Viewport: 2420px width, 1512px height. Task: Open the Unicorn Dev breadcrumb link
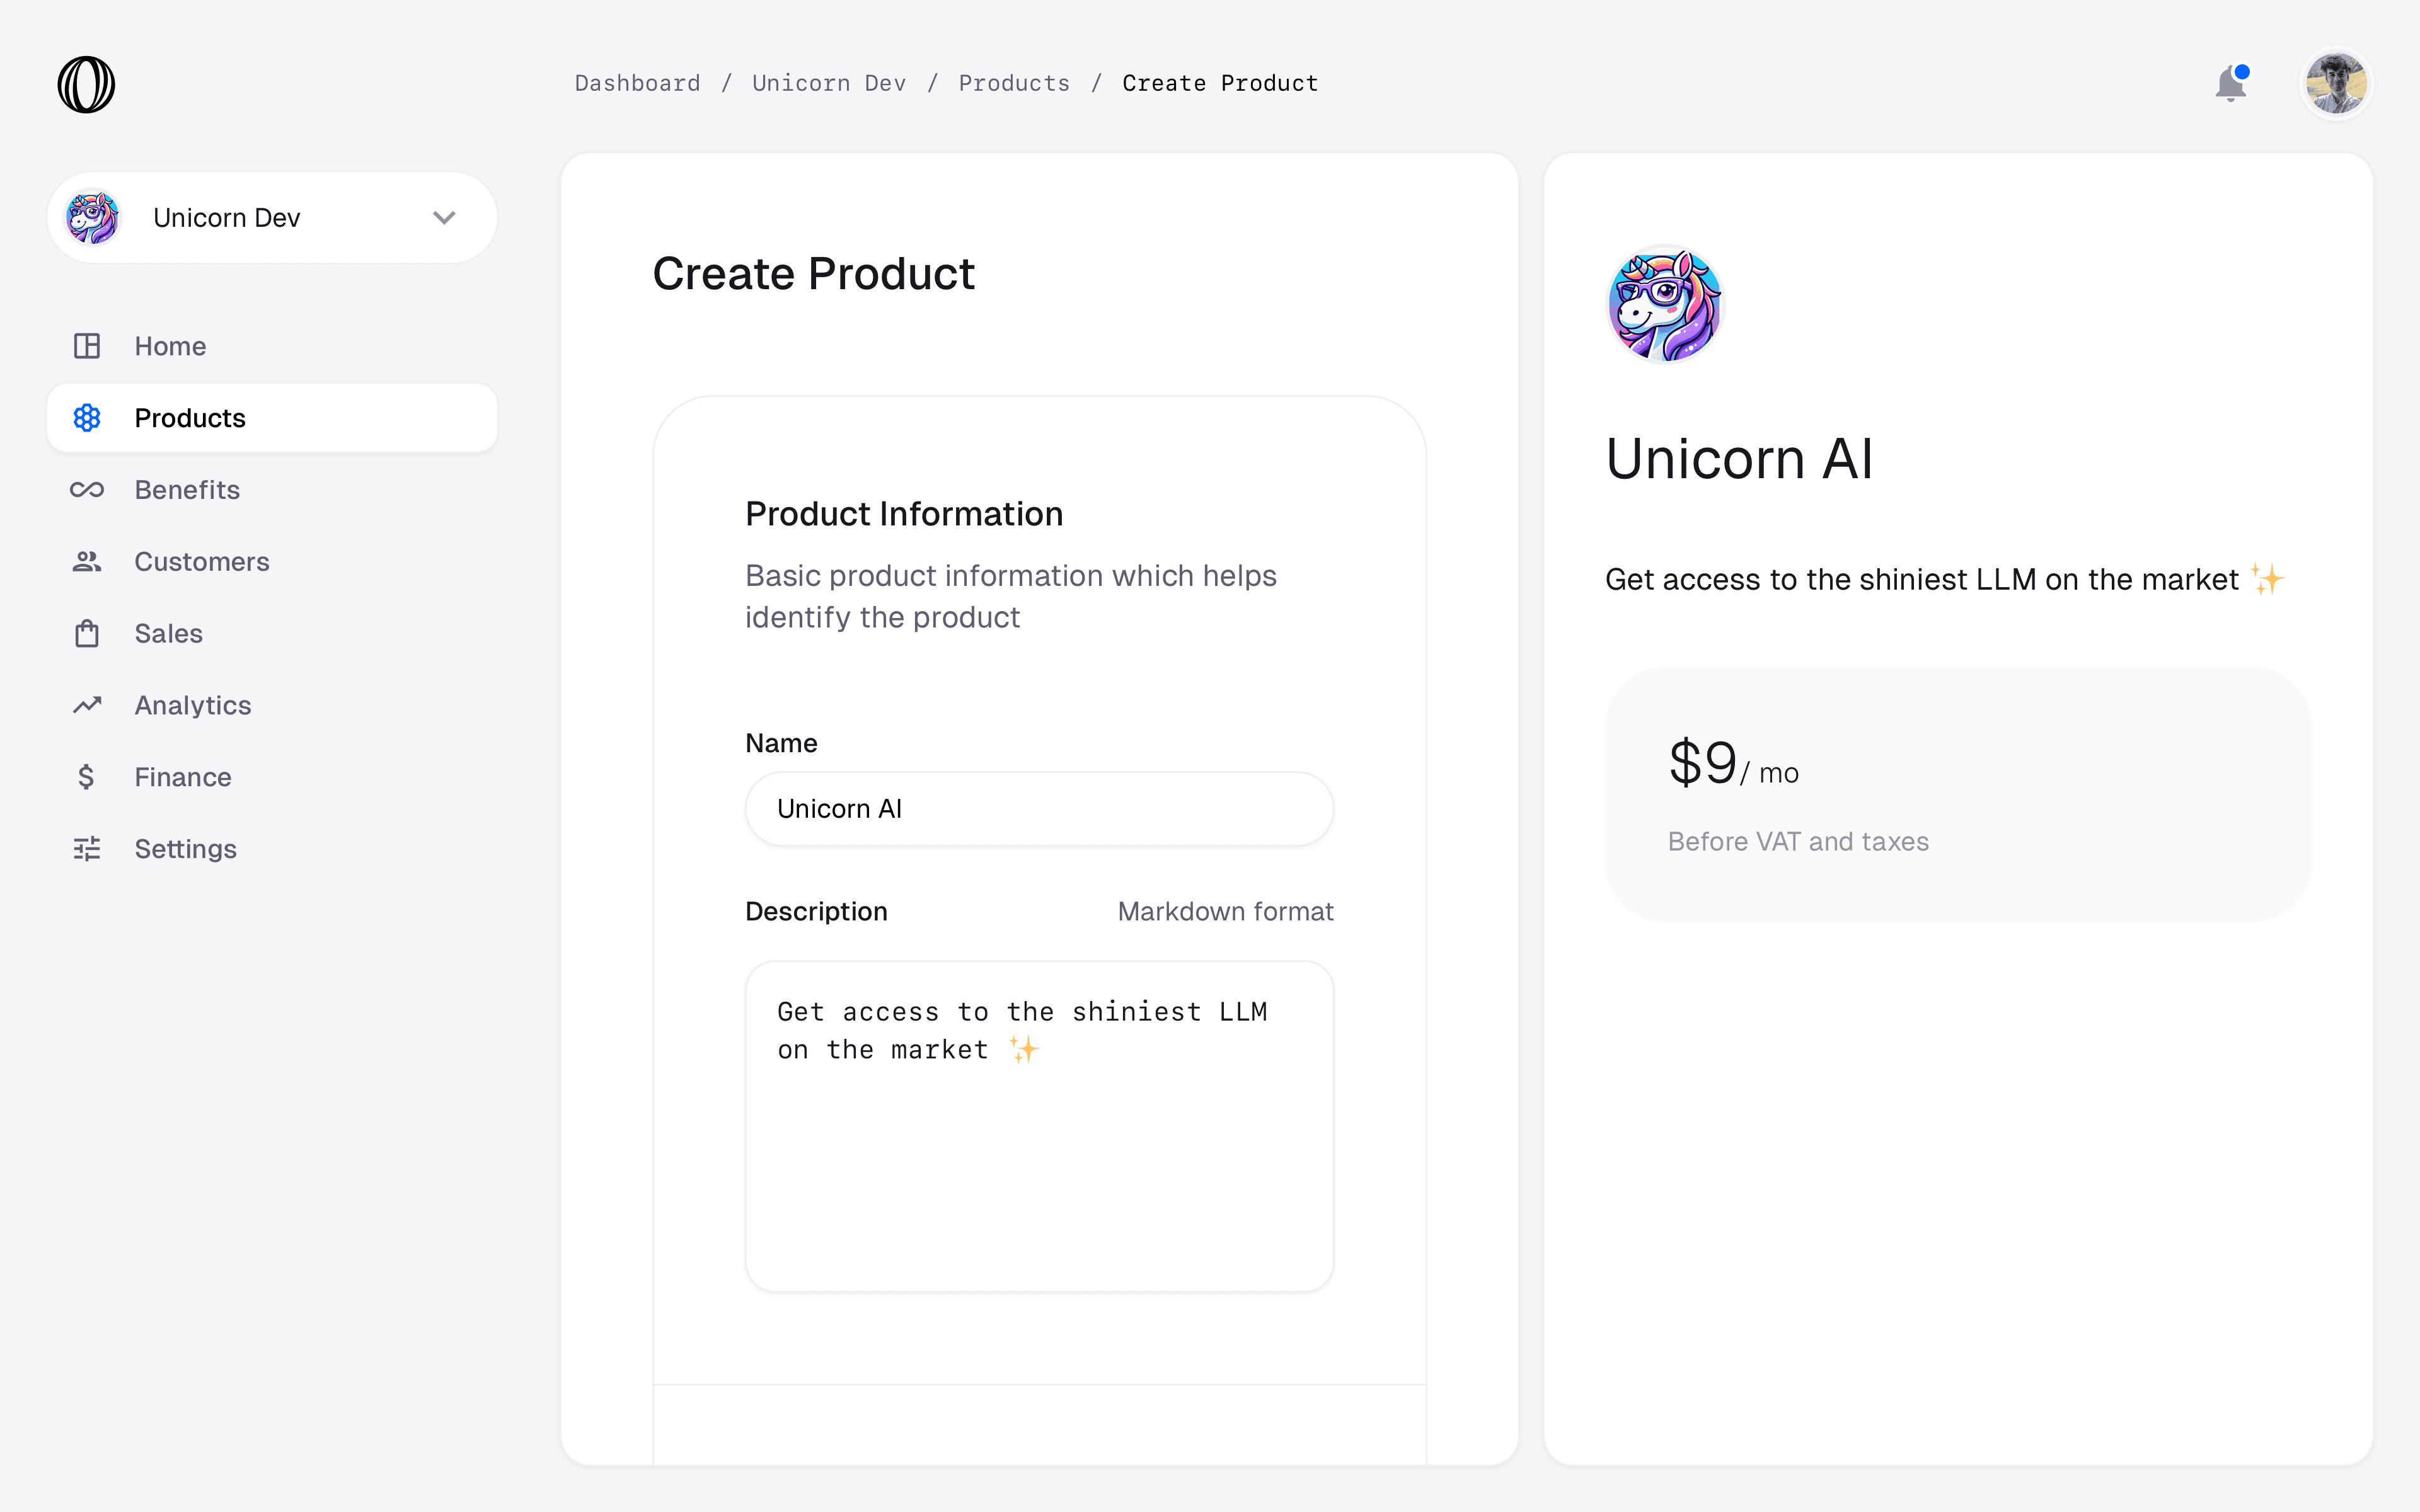(829, 83)
